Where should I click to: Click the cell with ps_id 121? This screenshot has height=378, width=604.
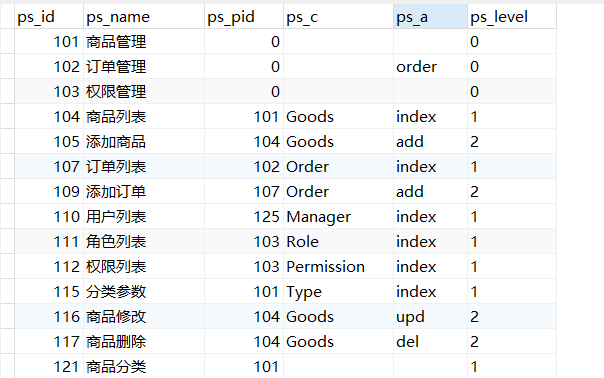point(49,366)
